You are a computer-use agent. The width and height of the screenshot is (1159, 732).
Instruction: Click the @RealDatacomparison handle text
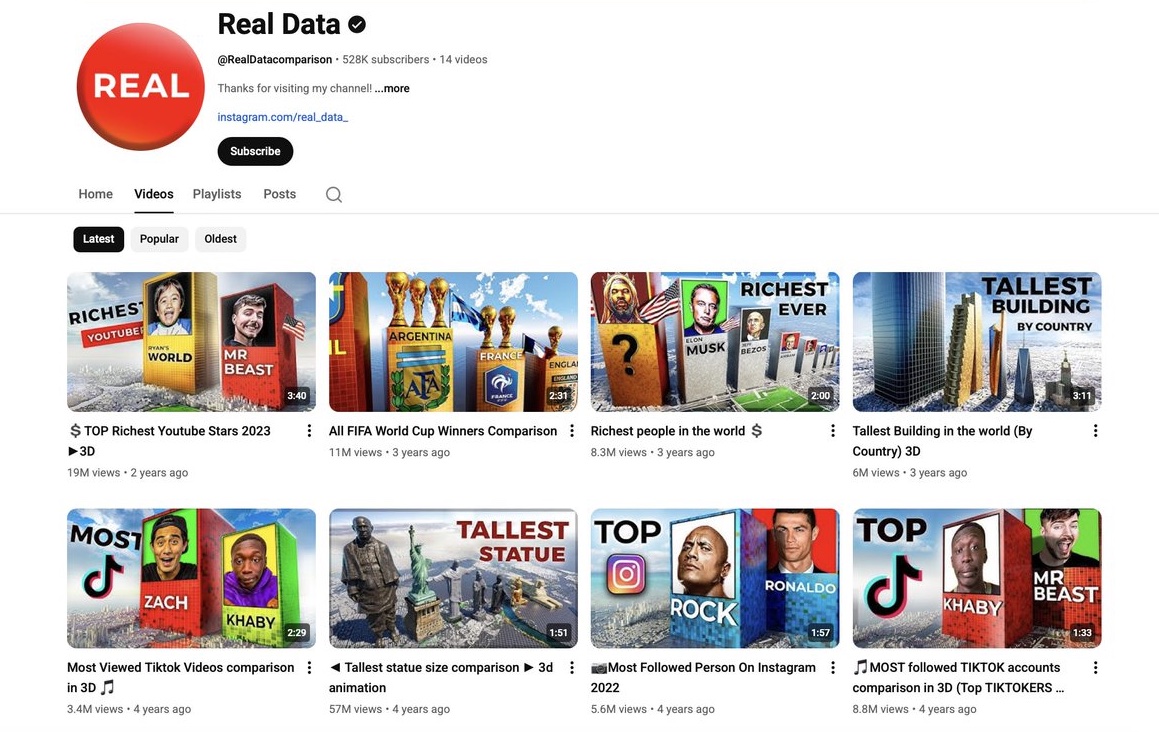[x=274, y=59]
